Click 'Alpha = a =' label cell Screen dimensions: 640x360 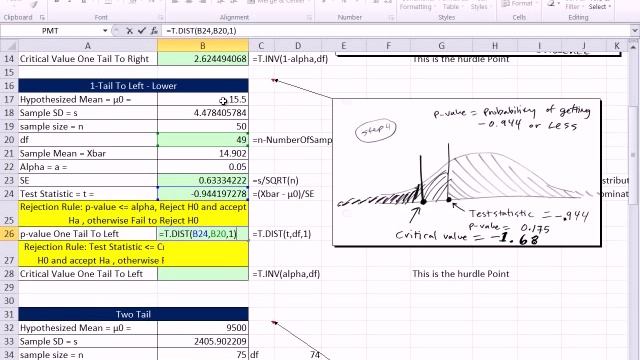88,167
